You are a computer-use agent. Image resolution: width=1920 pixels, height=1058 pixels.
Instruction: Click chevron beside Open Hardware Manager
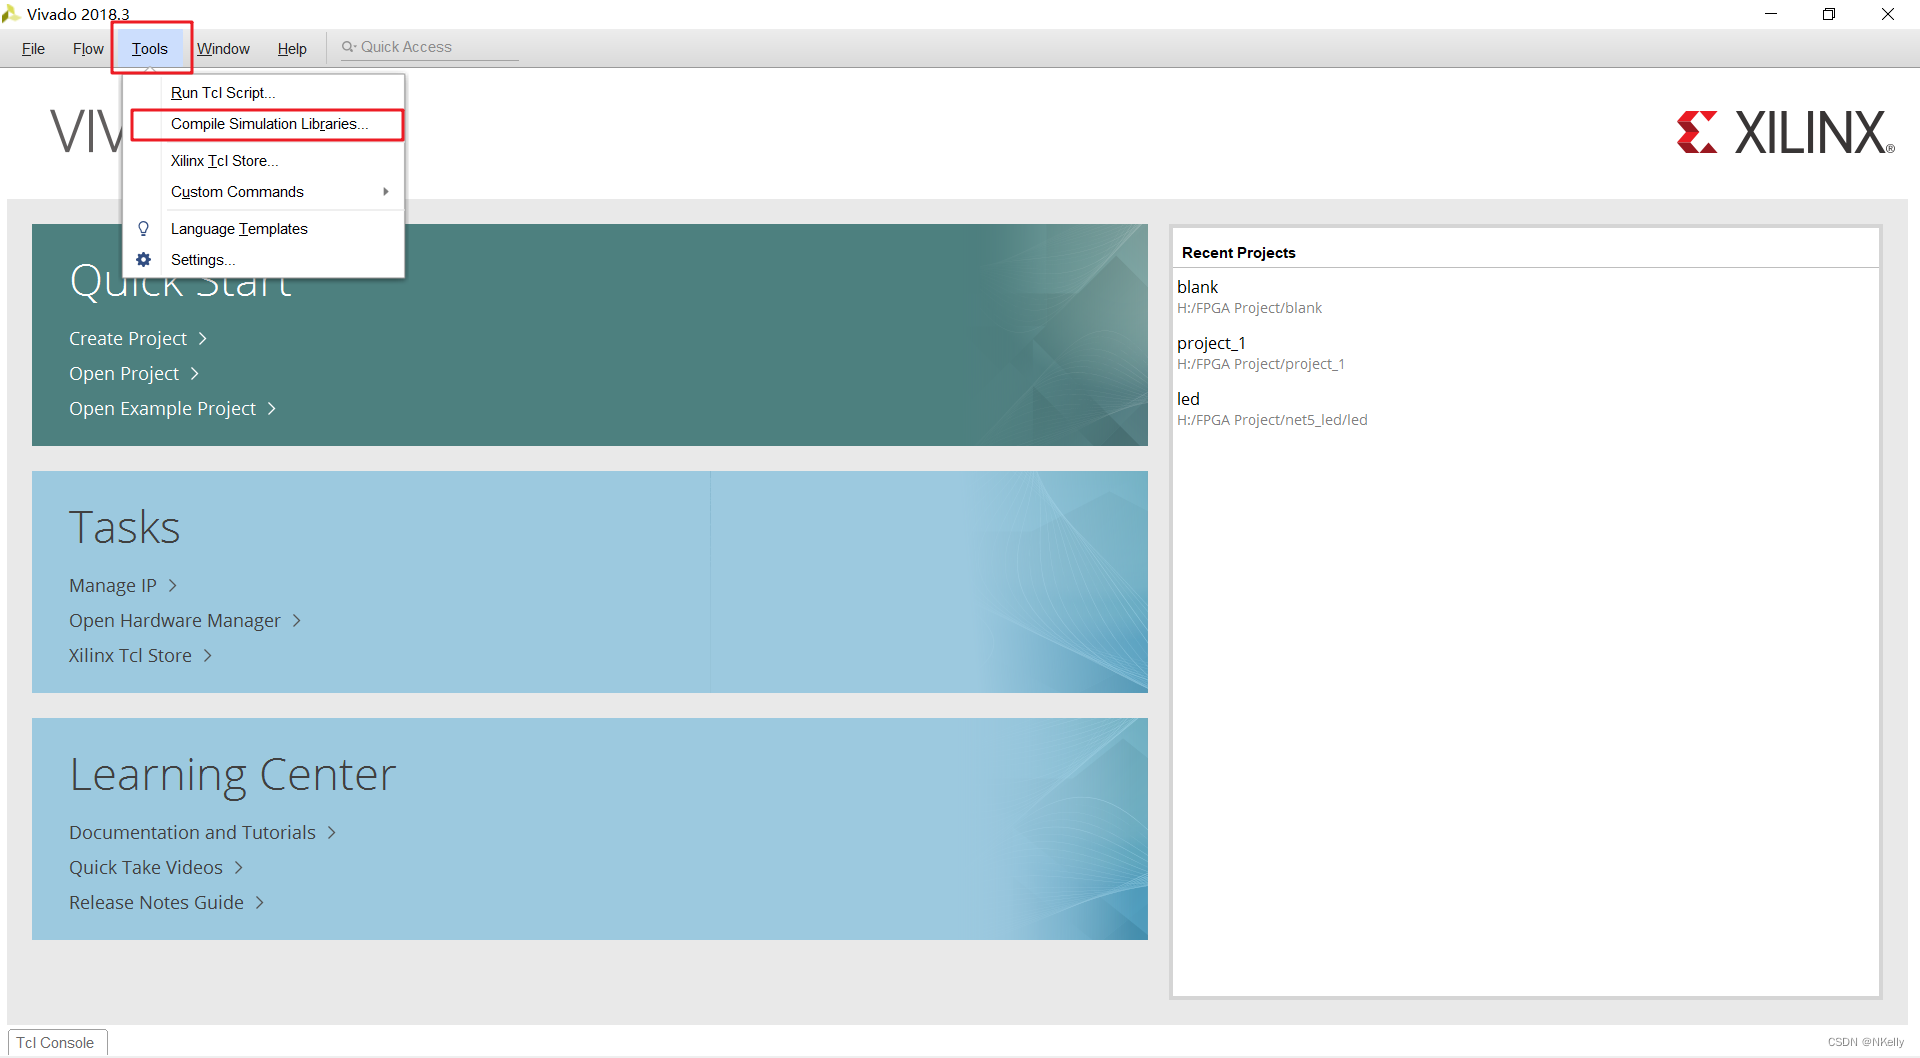click(x=297, y=621)
